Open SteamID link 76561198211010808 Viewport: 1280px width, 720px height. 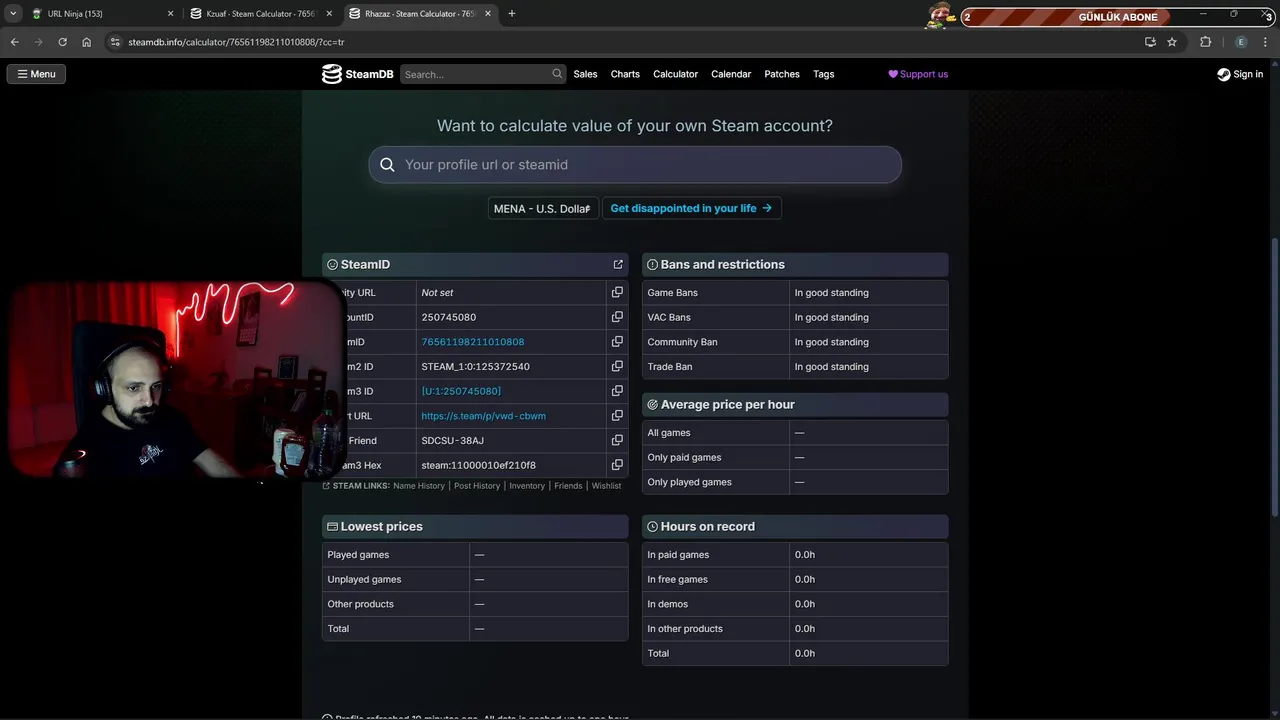473,342
